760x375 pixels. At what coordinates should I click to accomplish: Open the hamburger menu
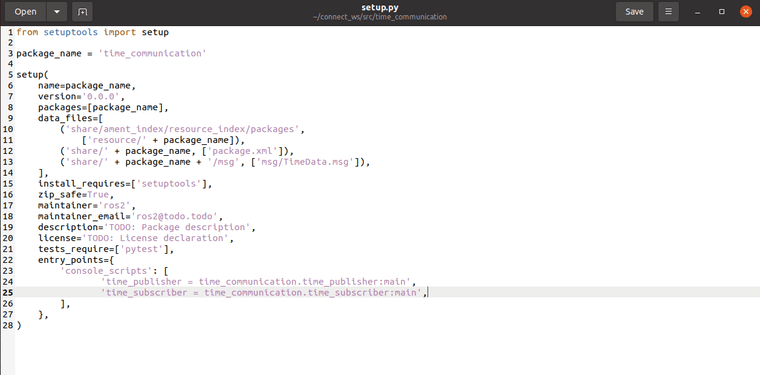668,12
